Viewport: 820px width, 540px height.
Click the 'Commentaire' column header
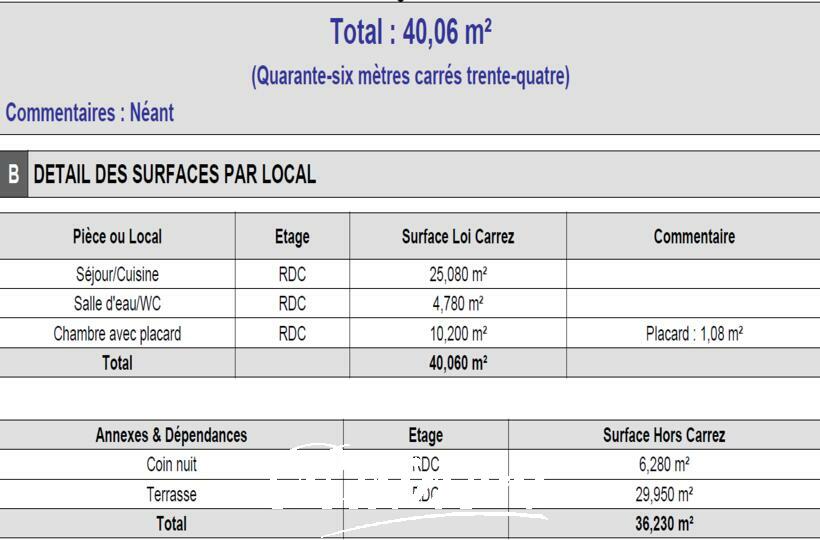pos(694,236)
